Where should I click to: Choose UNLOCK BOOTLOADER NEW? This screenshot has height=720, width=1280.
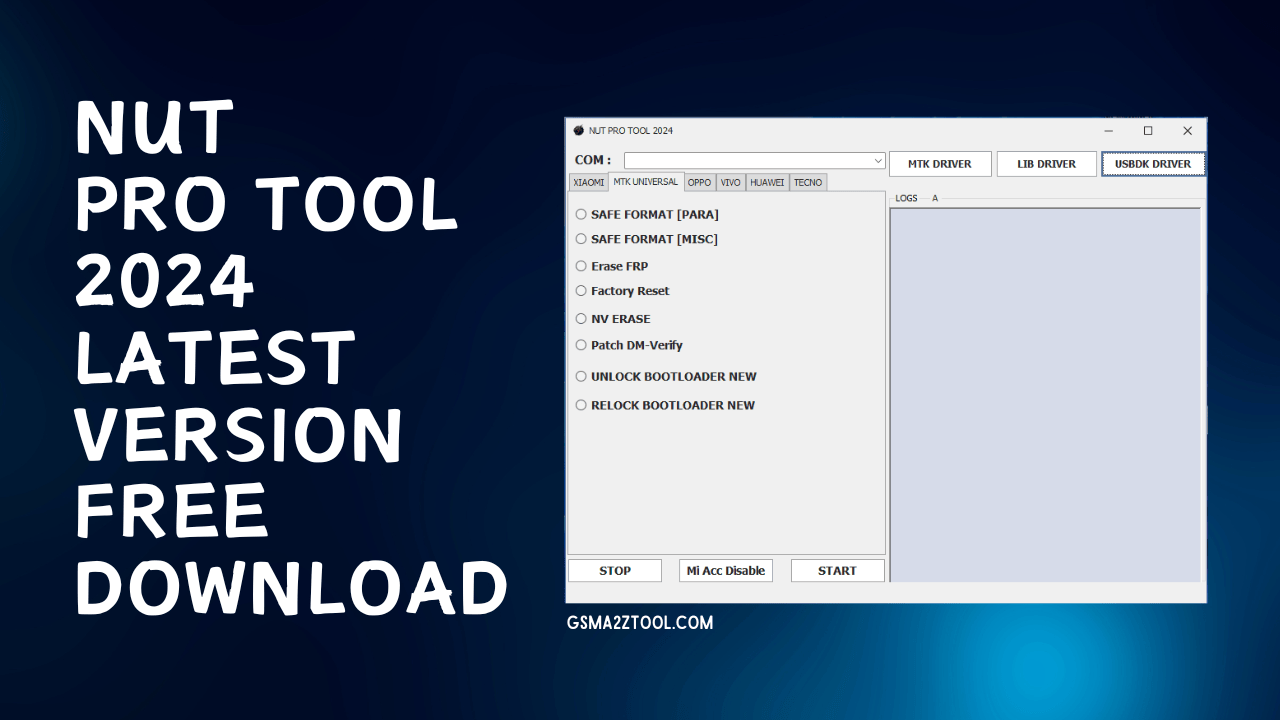click(x=581, y=376)
